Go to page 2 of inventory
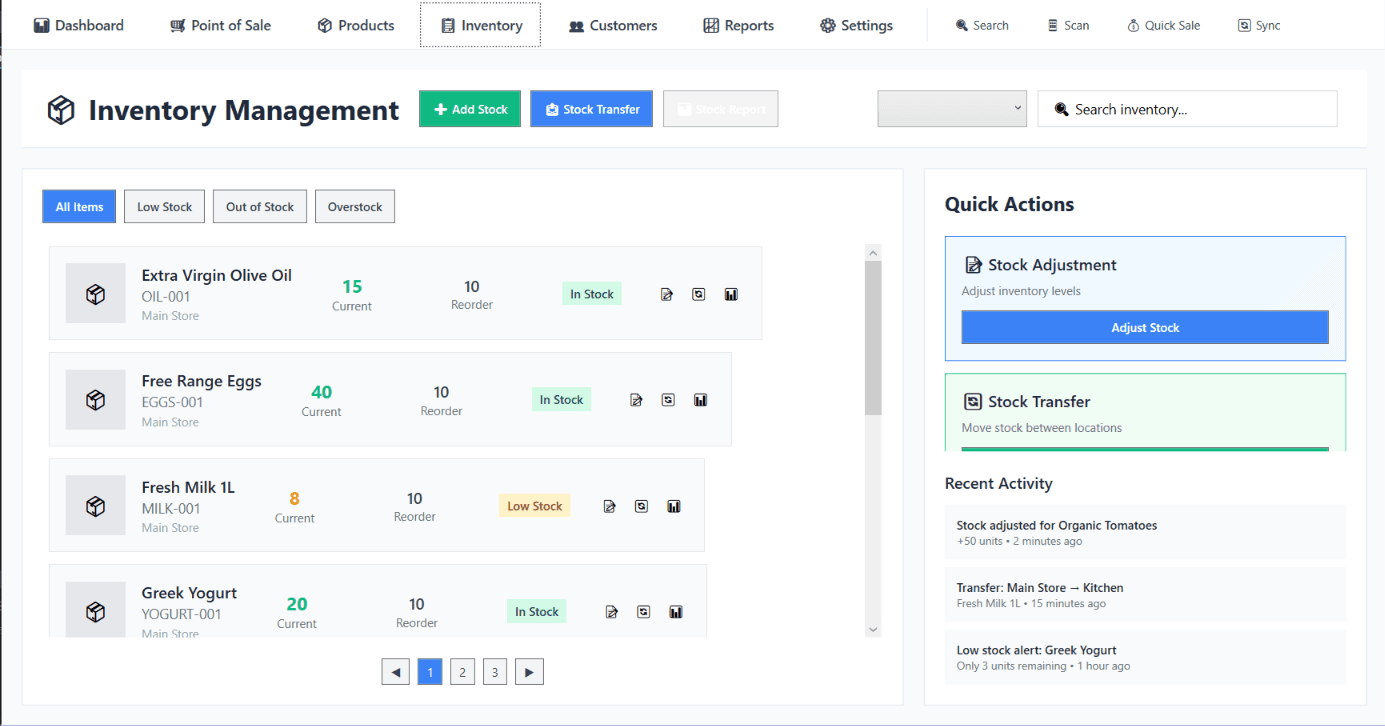The image size is (1385, 726). (x=462, y=672)
